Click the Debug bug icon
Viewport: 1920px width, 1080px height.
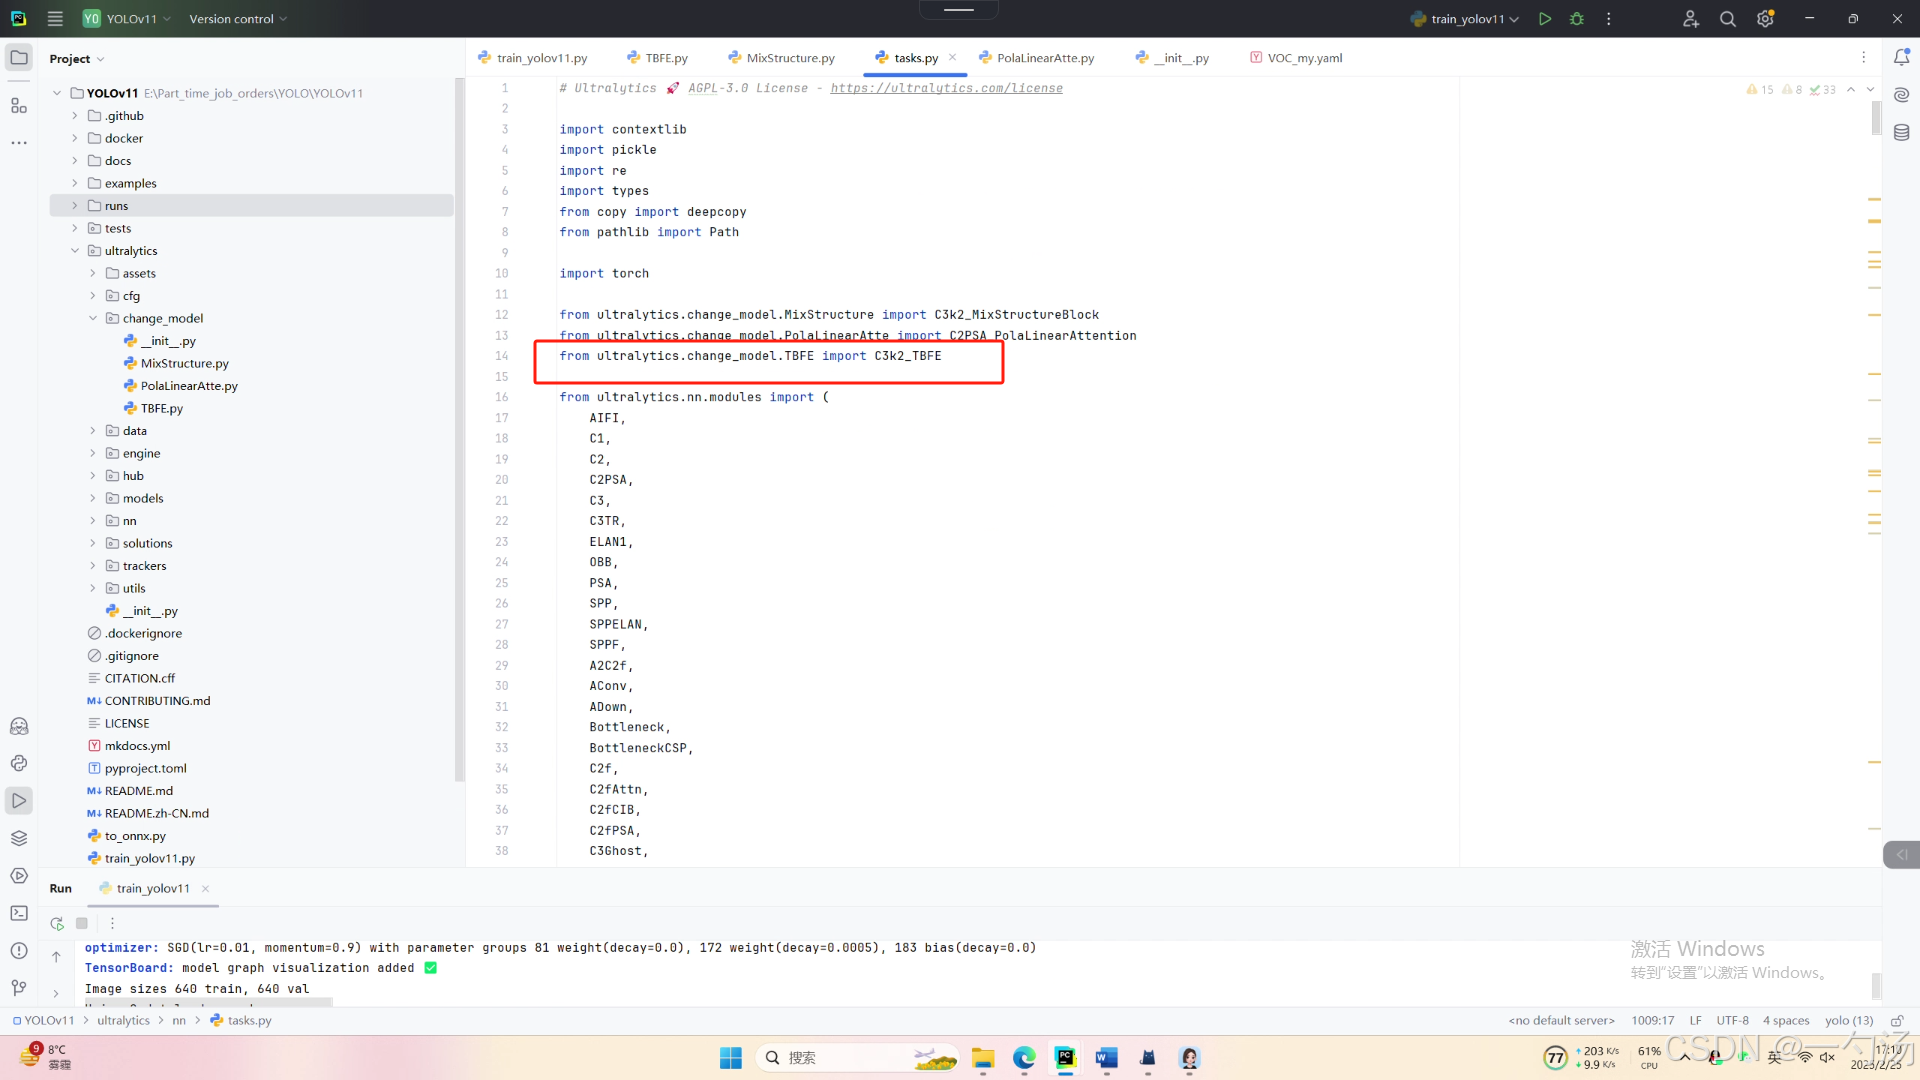pyautogui.click(x=1577, y=19)
